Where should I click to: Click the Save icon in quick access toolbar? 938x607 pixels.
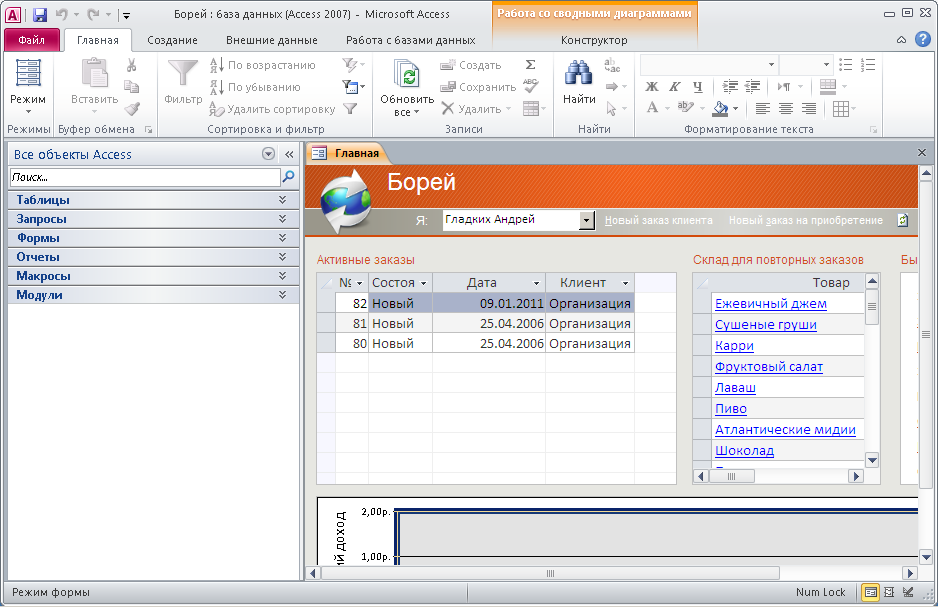click(x=39, y=14)
